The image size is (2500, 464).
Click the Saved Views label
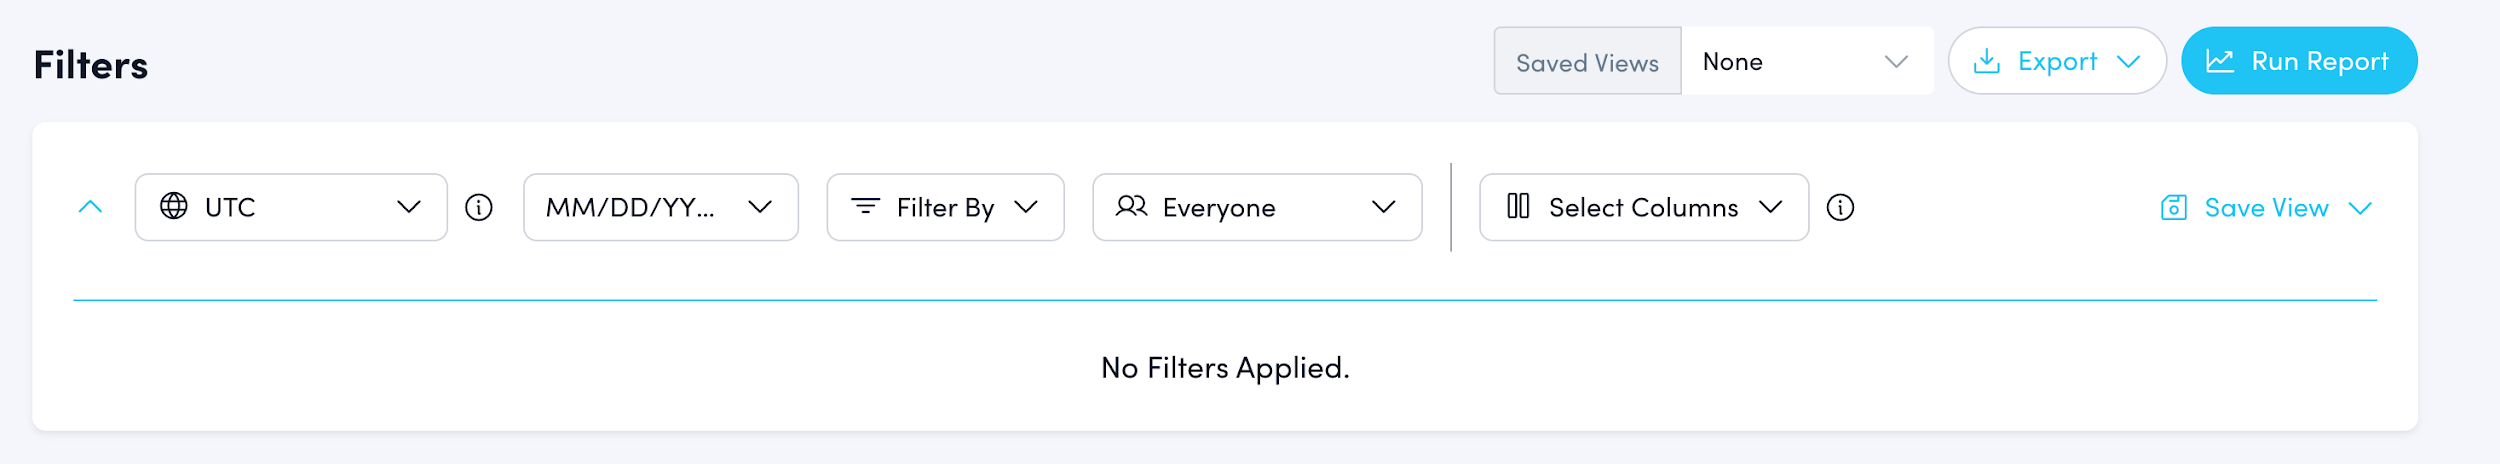1587,63
